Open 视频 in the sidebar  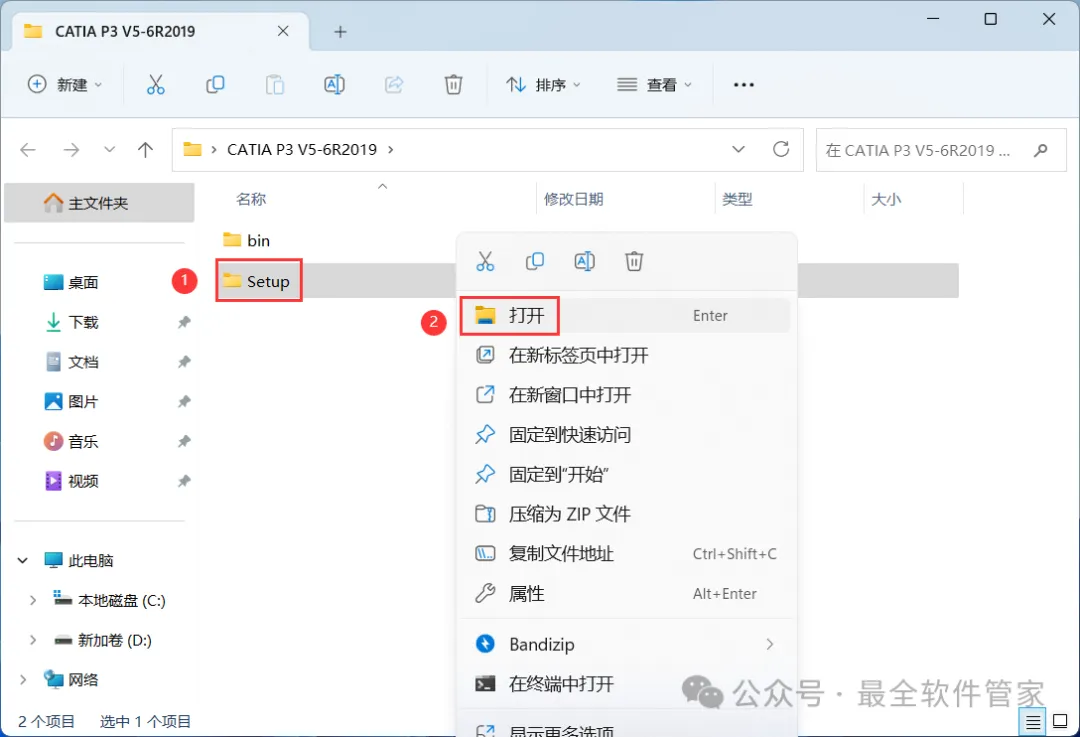click(83, 481)
